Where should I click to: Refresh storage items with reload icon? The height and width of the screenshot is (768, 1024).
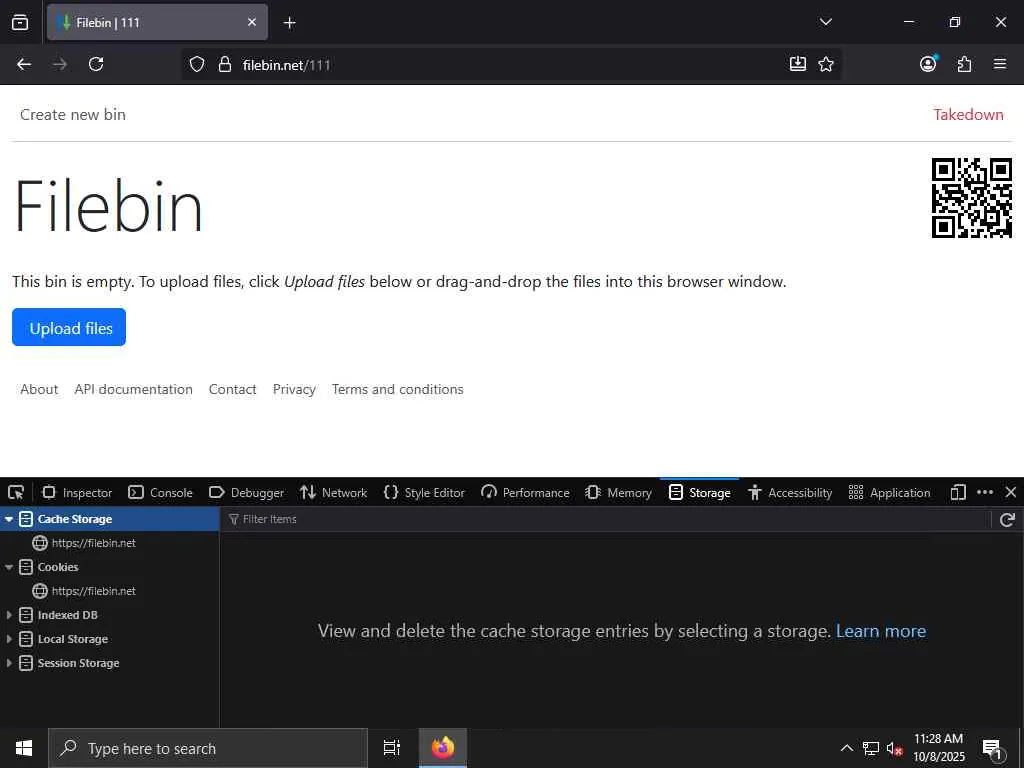(1007, 519)
